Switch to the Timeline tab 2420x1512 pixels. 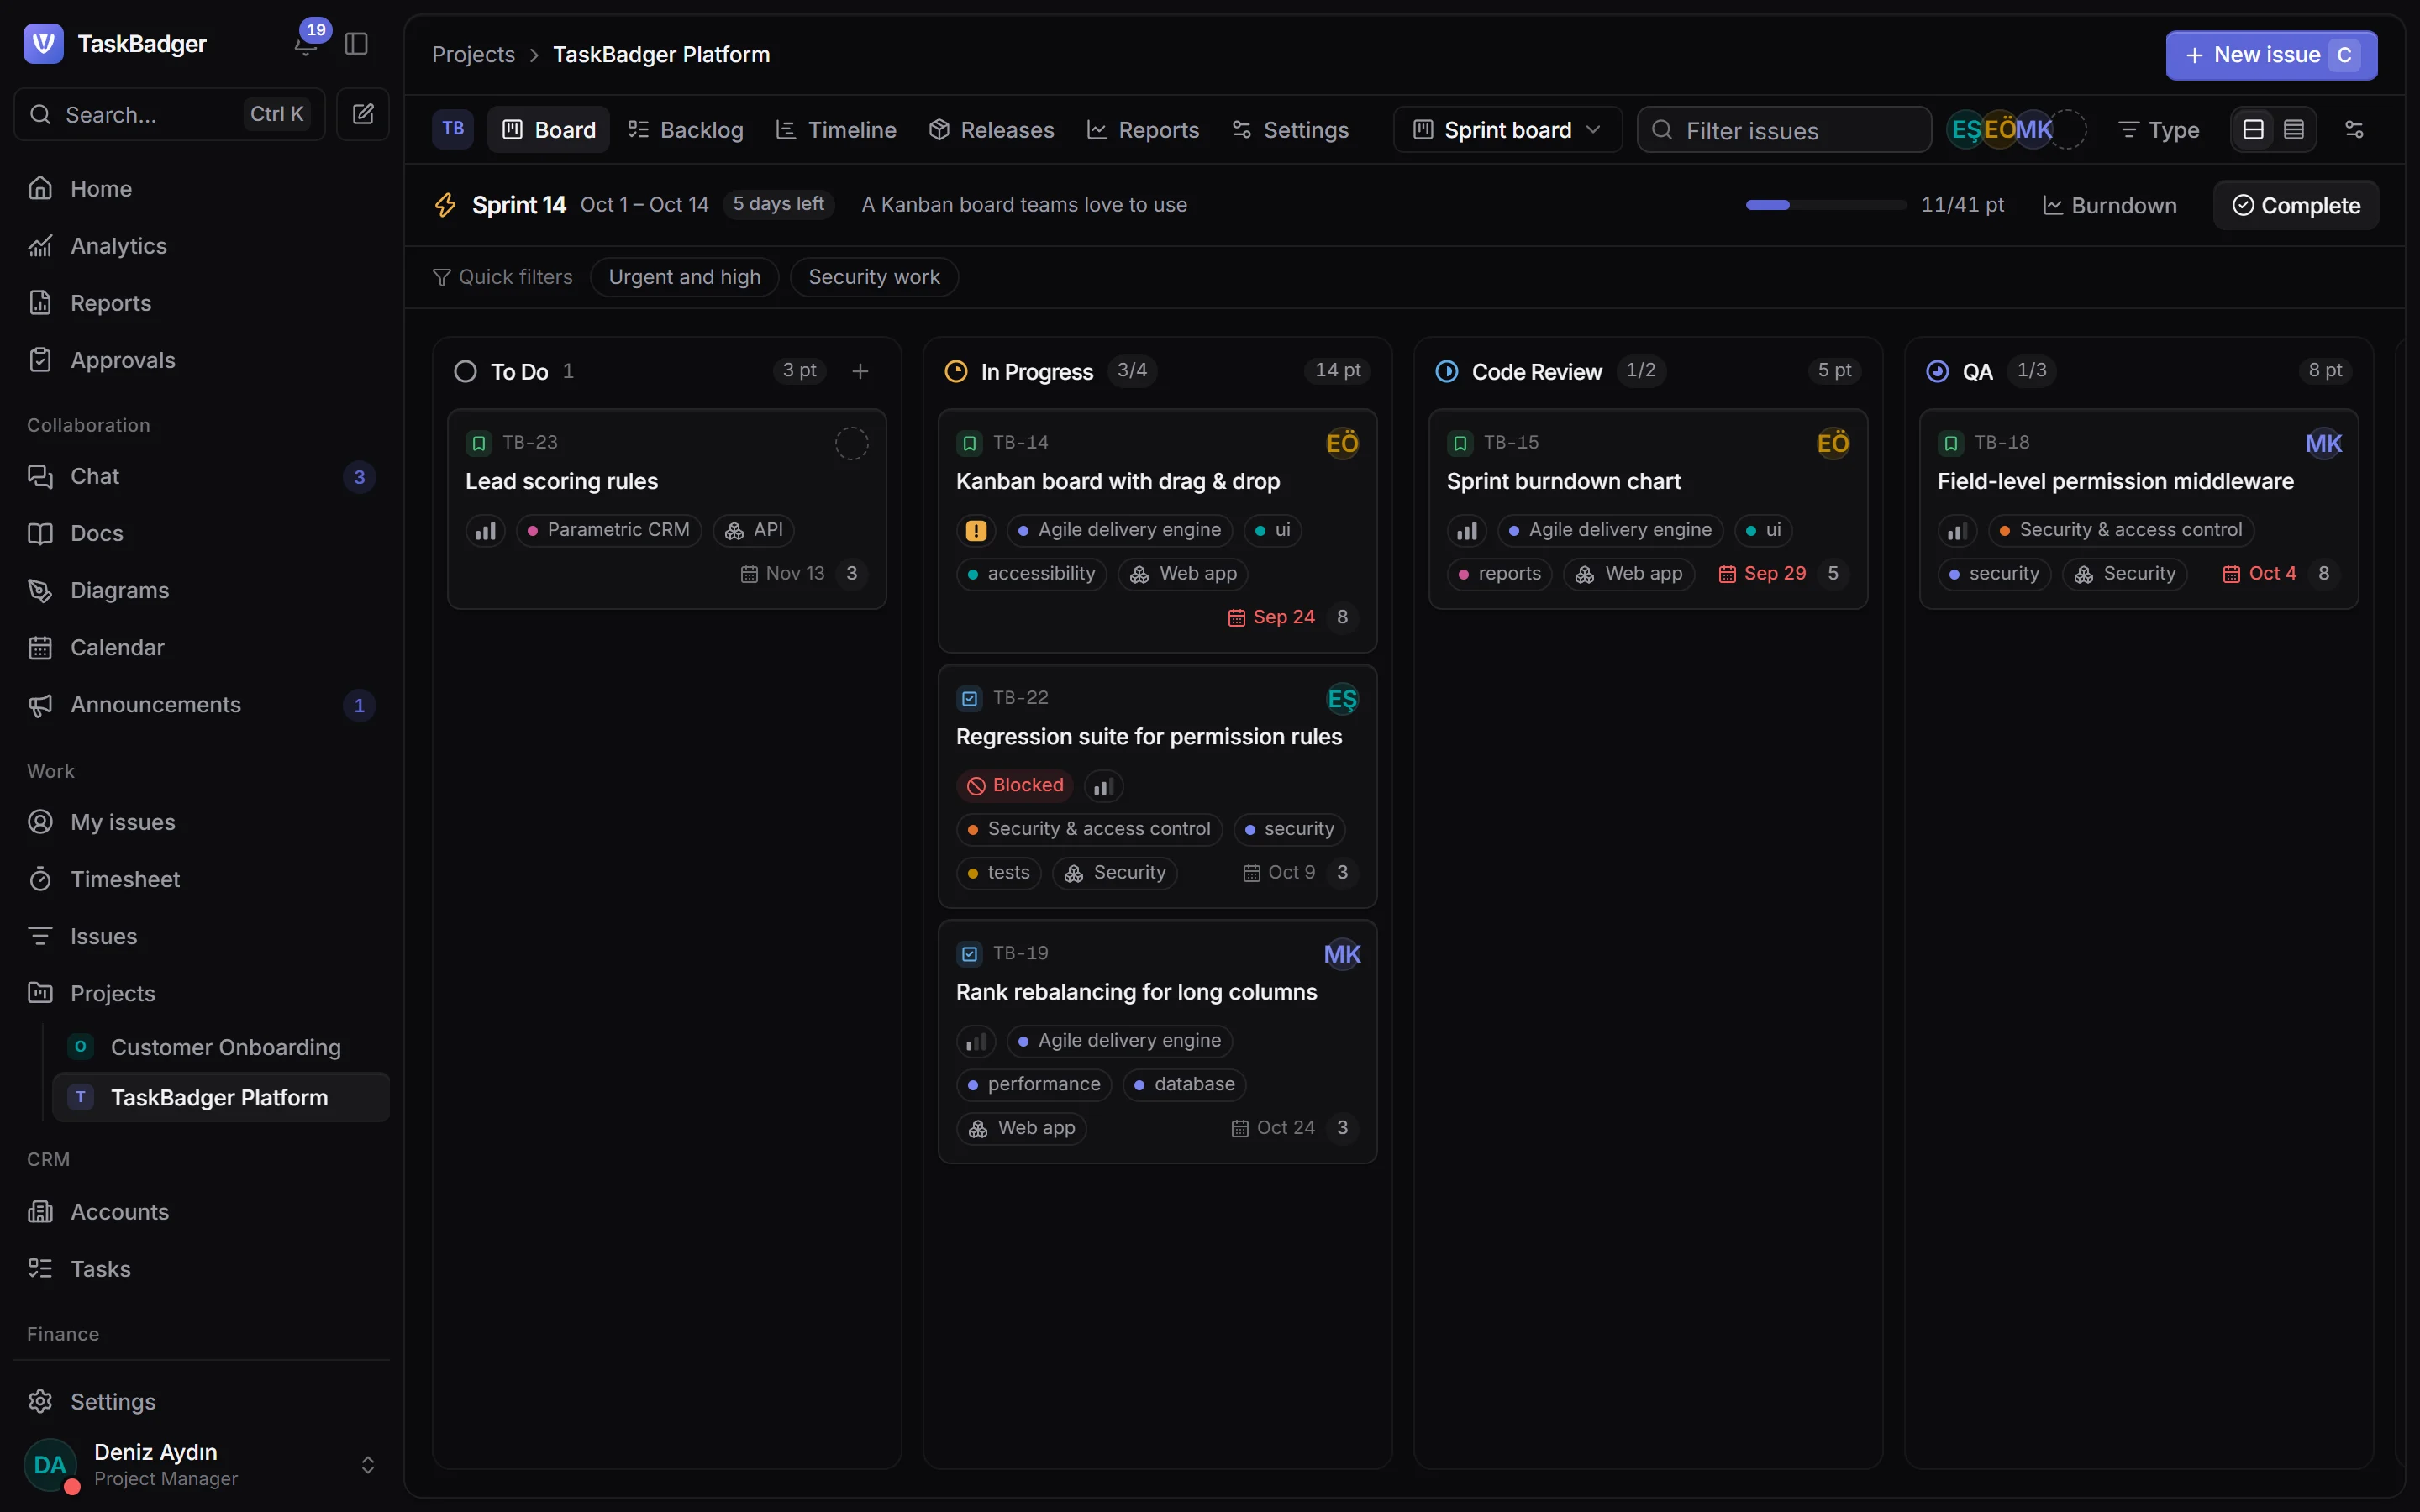[x=836, y=130]
